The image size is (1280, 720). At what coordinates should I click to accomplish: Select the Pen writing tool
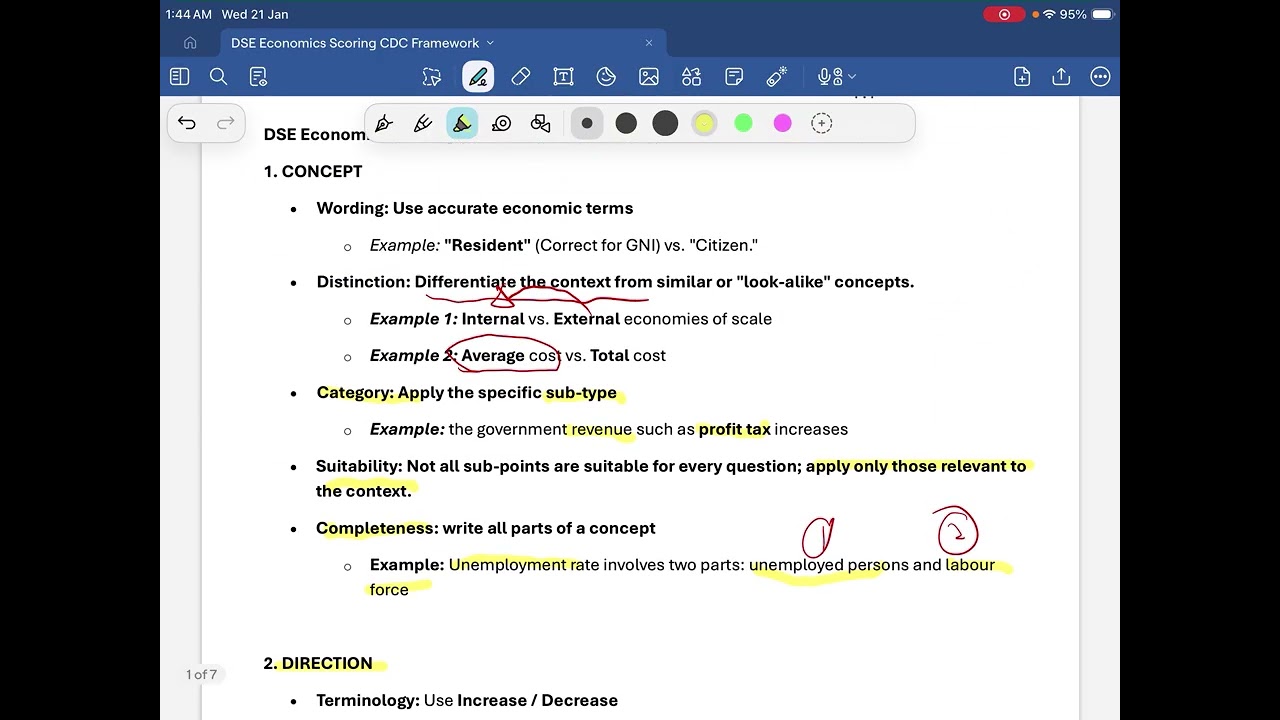(x=478, y=76)
